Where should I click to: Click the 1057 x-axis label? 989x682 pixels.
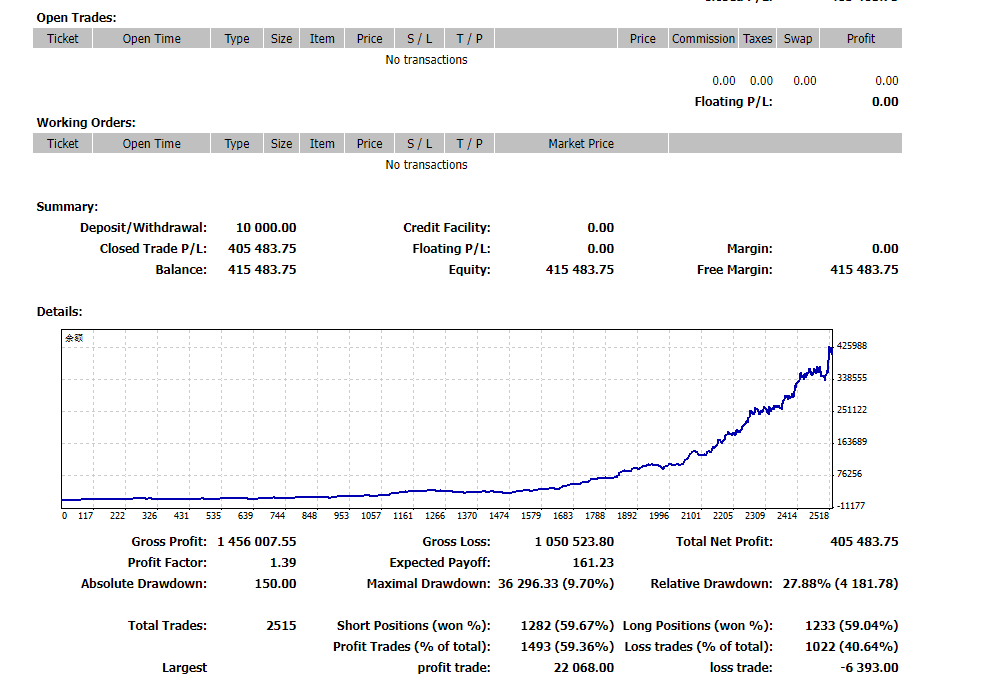pos(371,515)
